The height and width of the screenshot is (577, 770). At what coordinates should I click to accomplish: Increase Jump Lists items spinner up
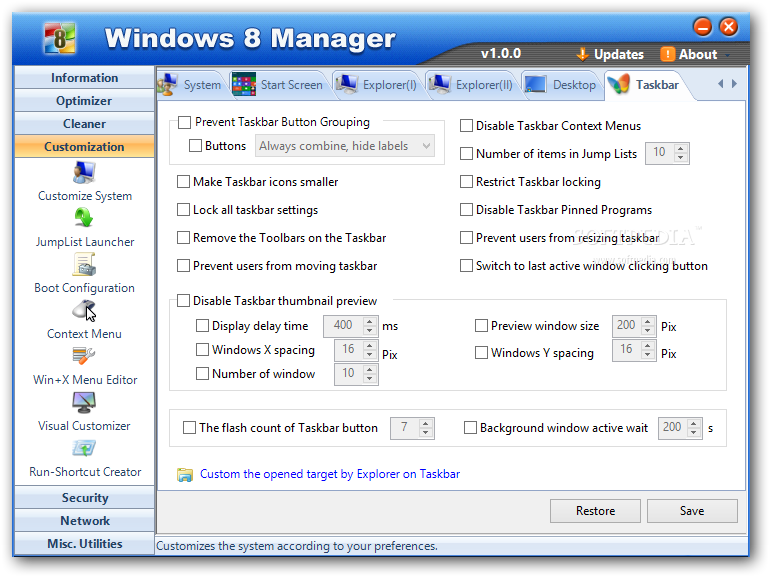680,149
